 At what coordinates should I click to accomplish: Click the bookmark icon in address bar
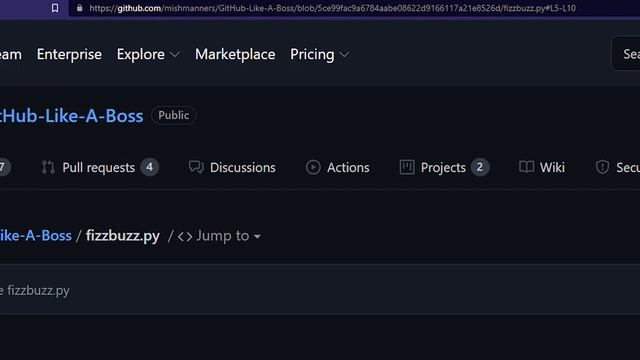(55, 8)
